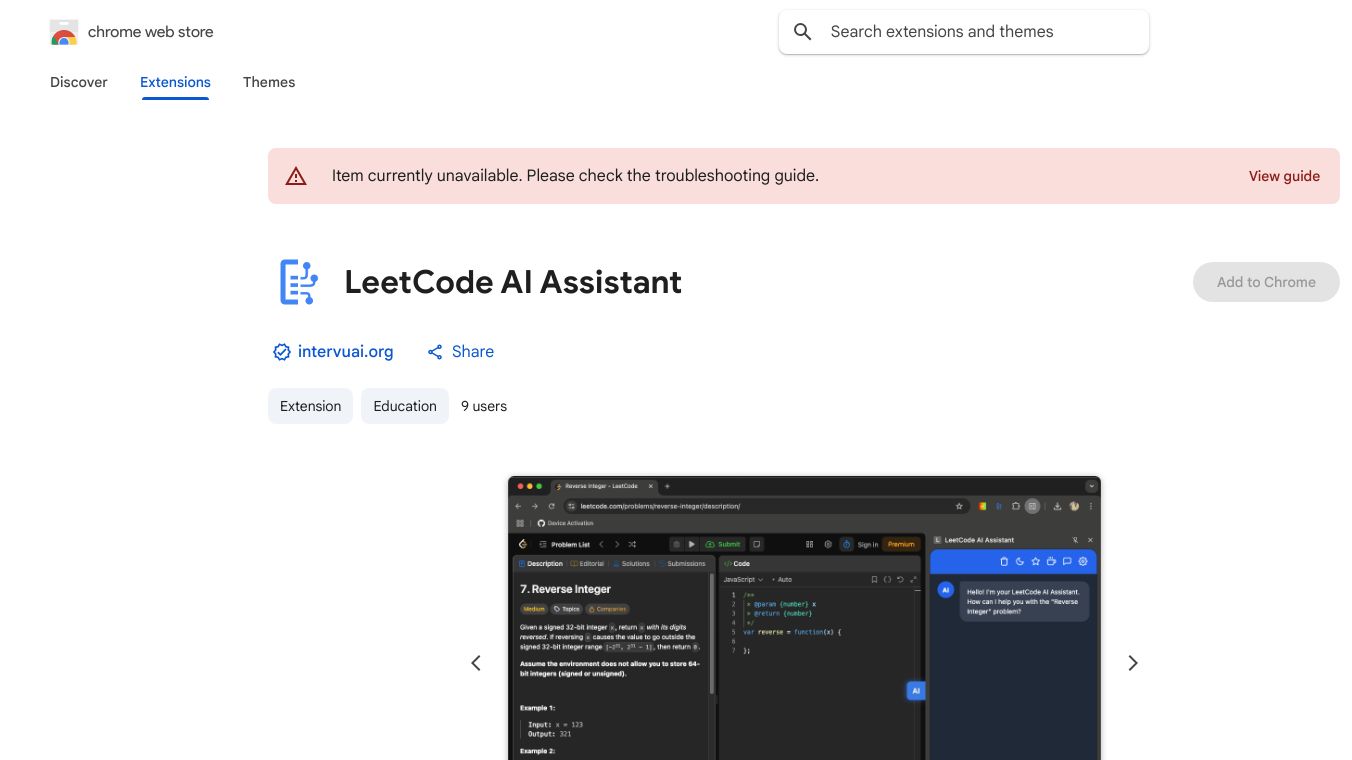Focus the Search extensions and themes field
The width and height of the screenshot is (1352, 760).
click(980, 32)
